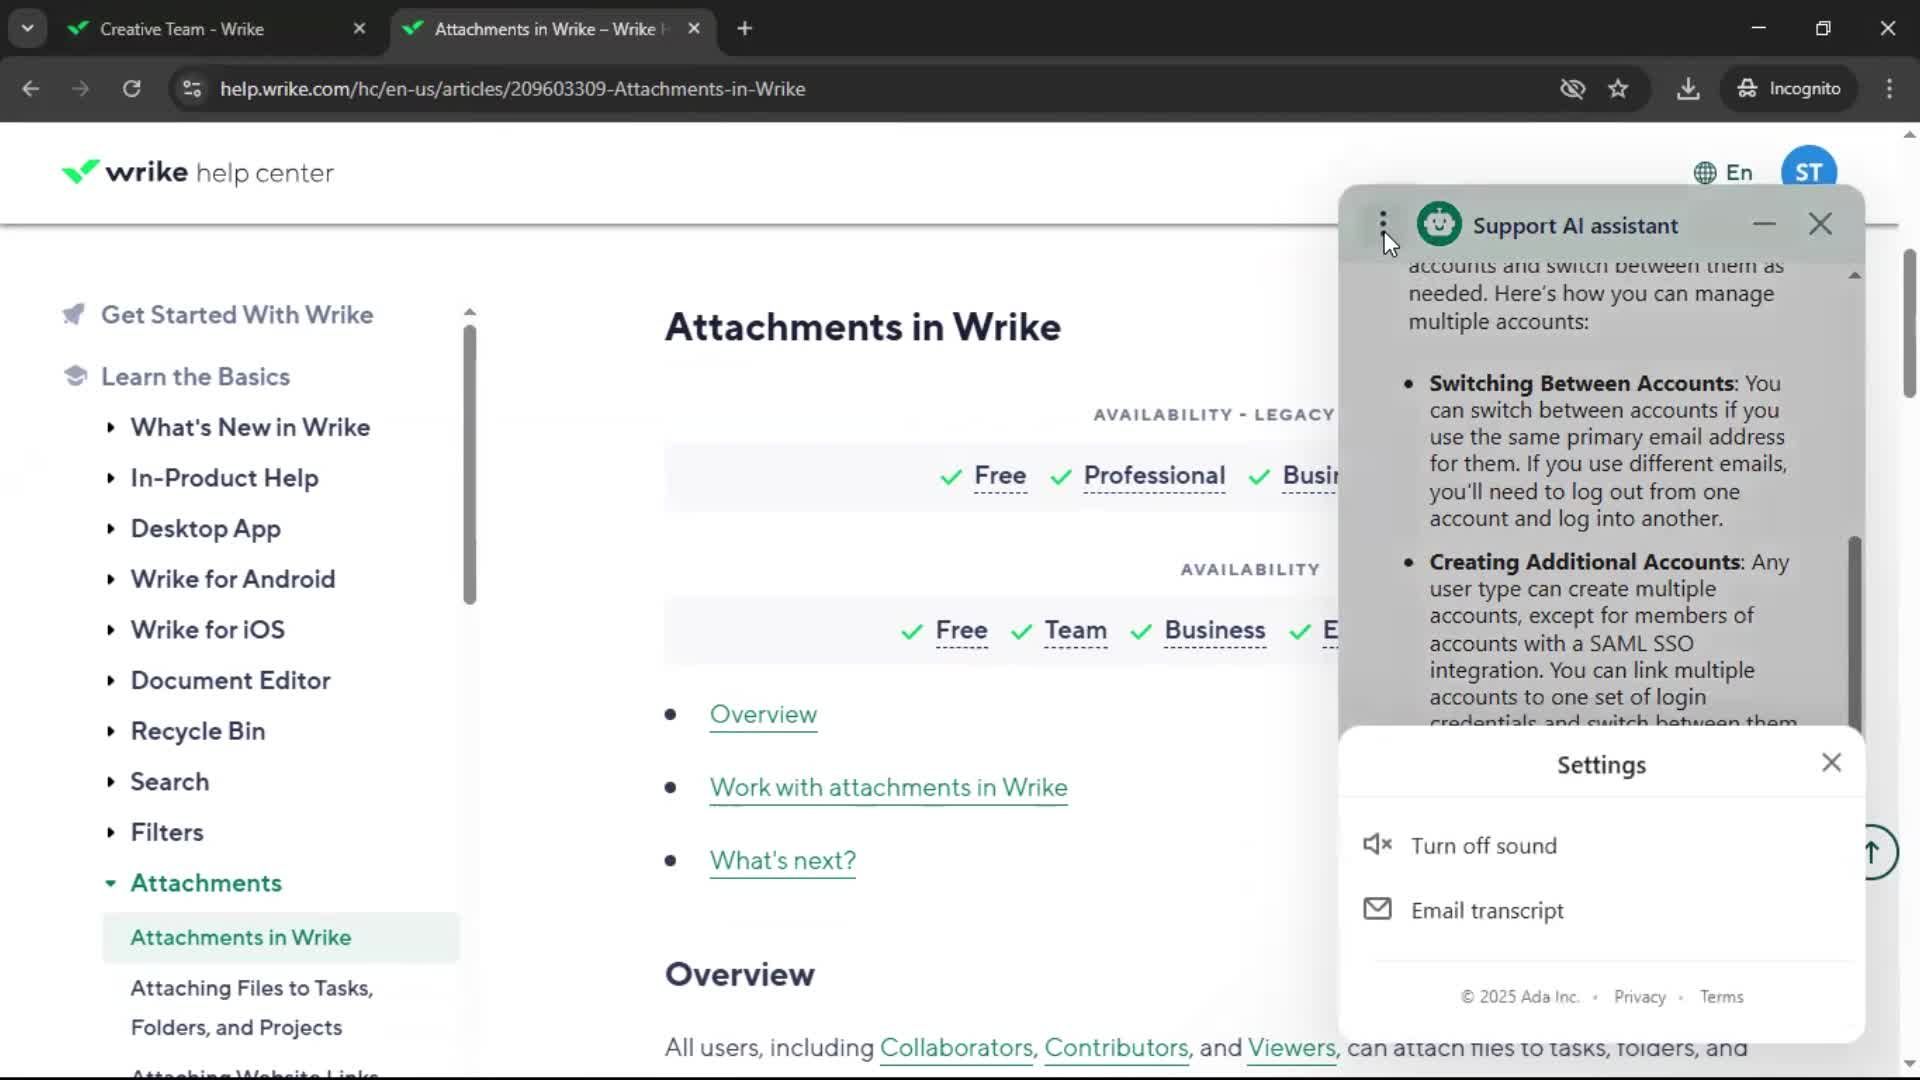
Task: Click the chat conversation scrollbar thumb
Action: pos(1854,632)
